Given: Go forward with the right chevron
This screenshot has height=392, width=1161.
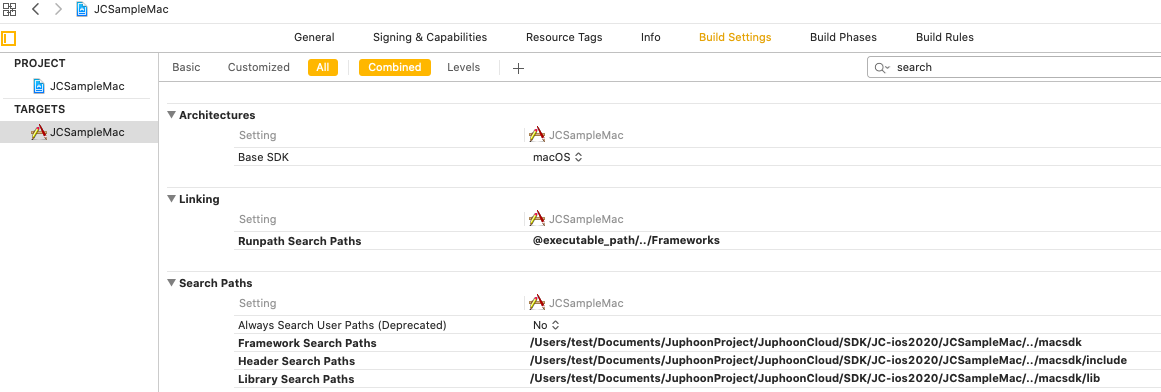Looking at the screenshot, I should click(x=59, y=10).
